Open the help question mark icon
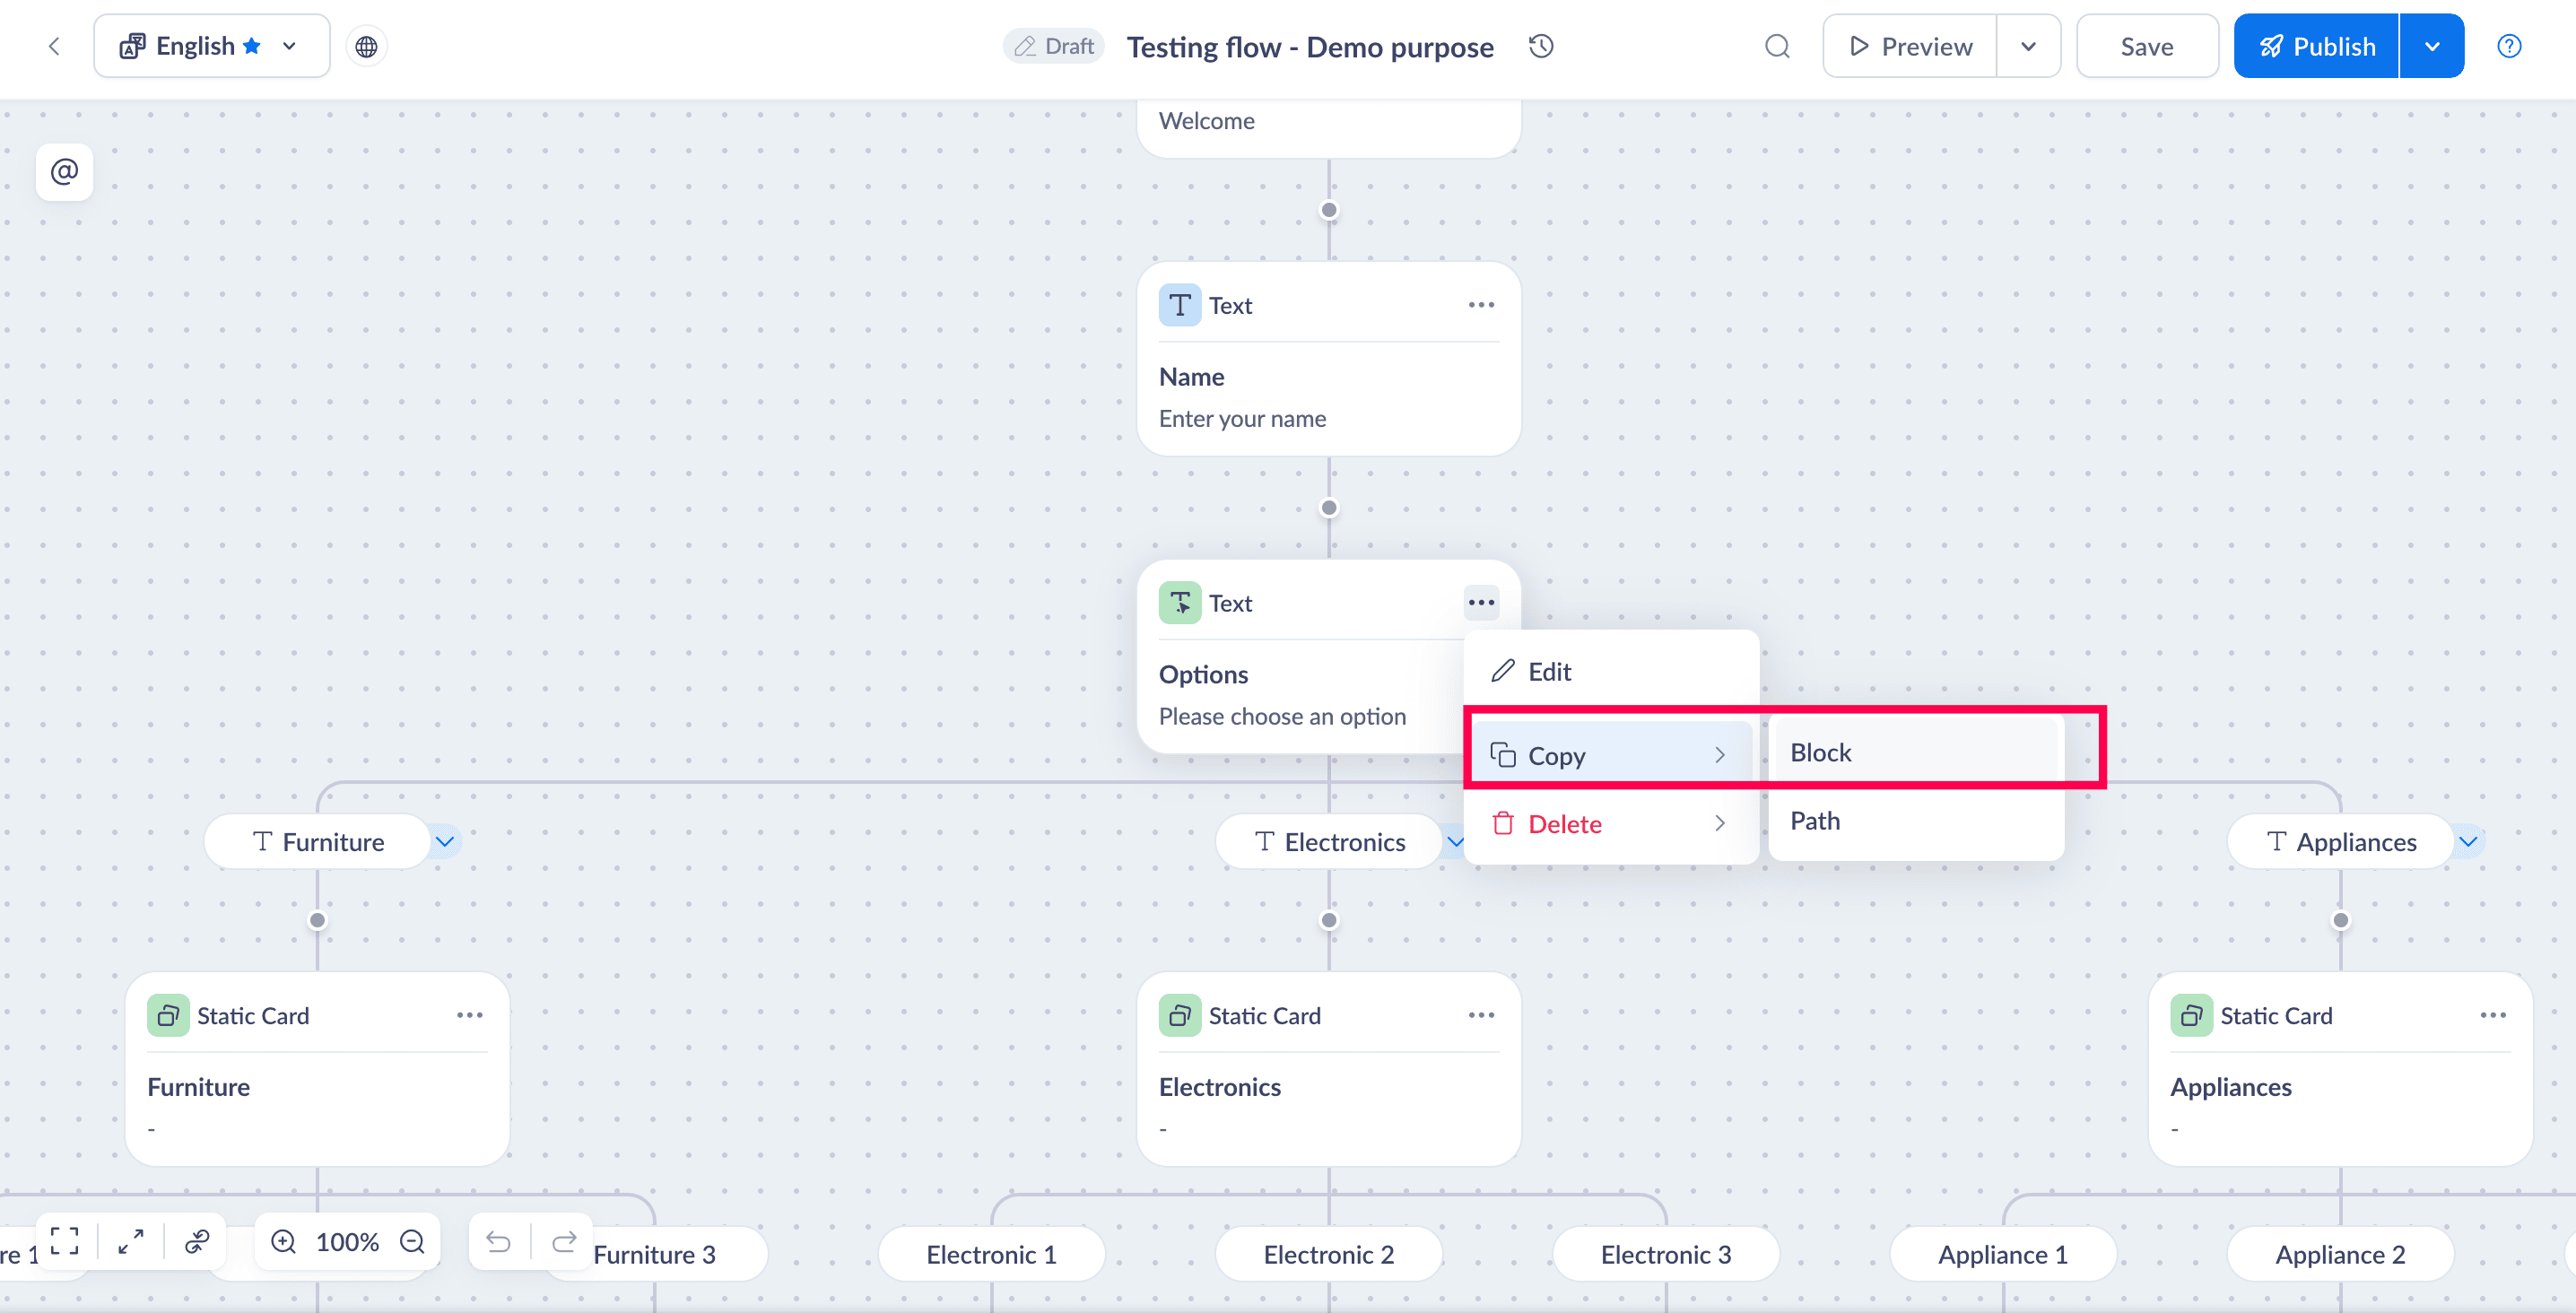This screenshot has height=1313, width=2576. pos(2508,47)
